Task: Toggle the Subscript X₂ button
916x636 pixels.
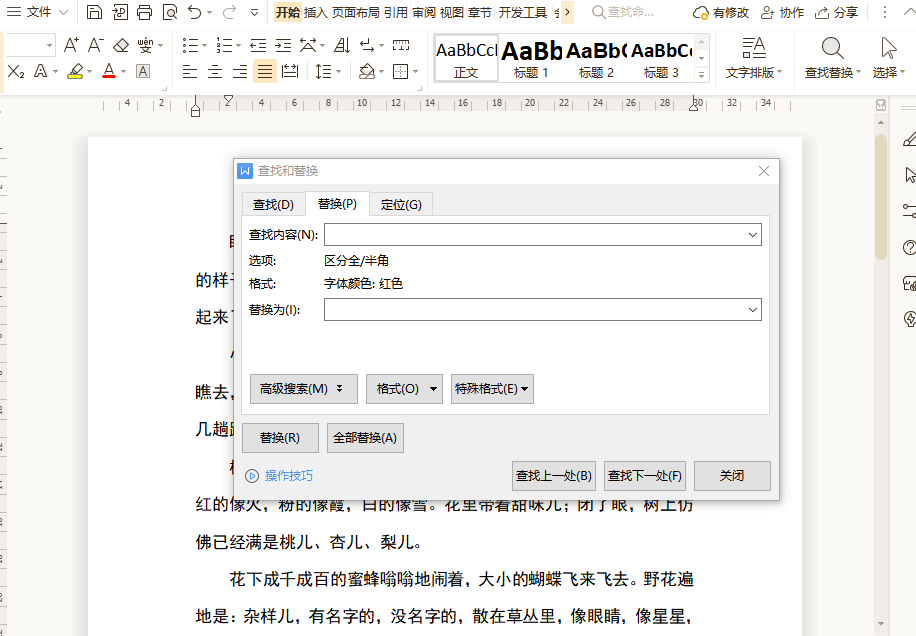Action: click(16, 72)
